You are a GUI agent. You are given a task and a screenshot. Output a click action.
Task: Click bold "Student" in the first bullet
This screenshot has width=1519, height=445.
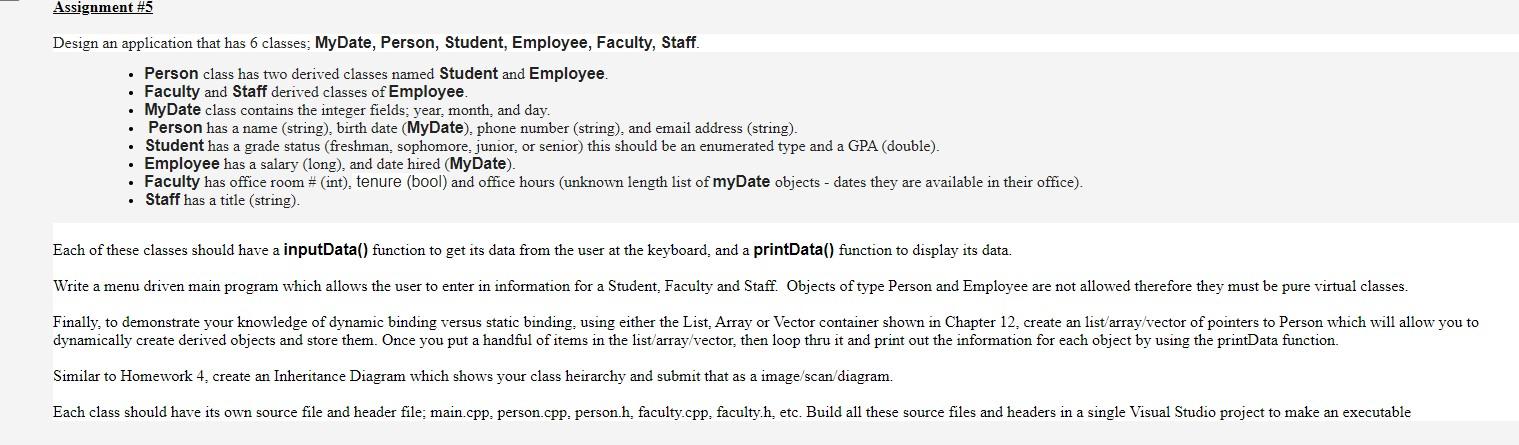pos(468,74)
